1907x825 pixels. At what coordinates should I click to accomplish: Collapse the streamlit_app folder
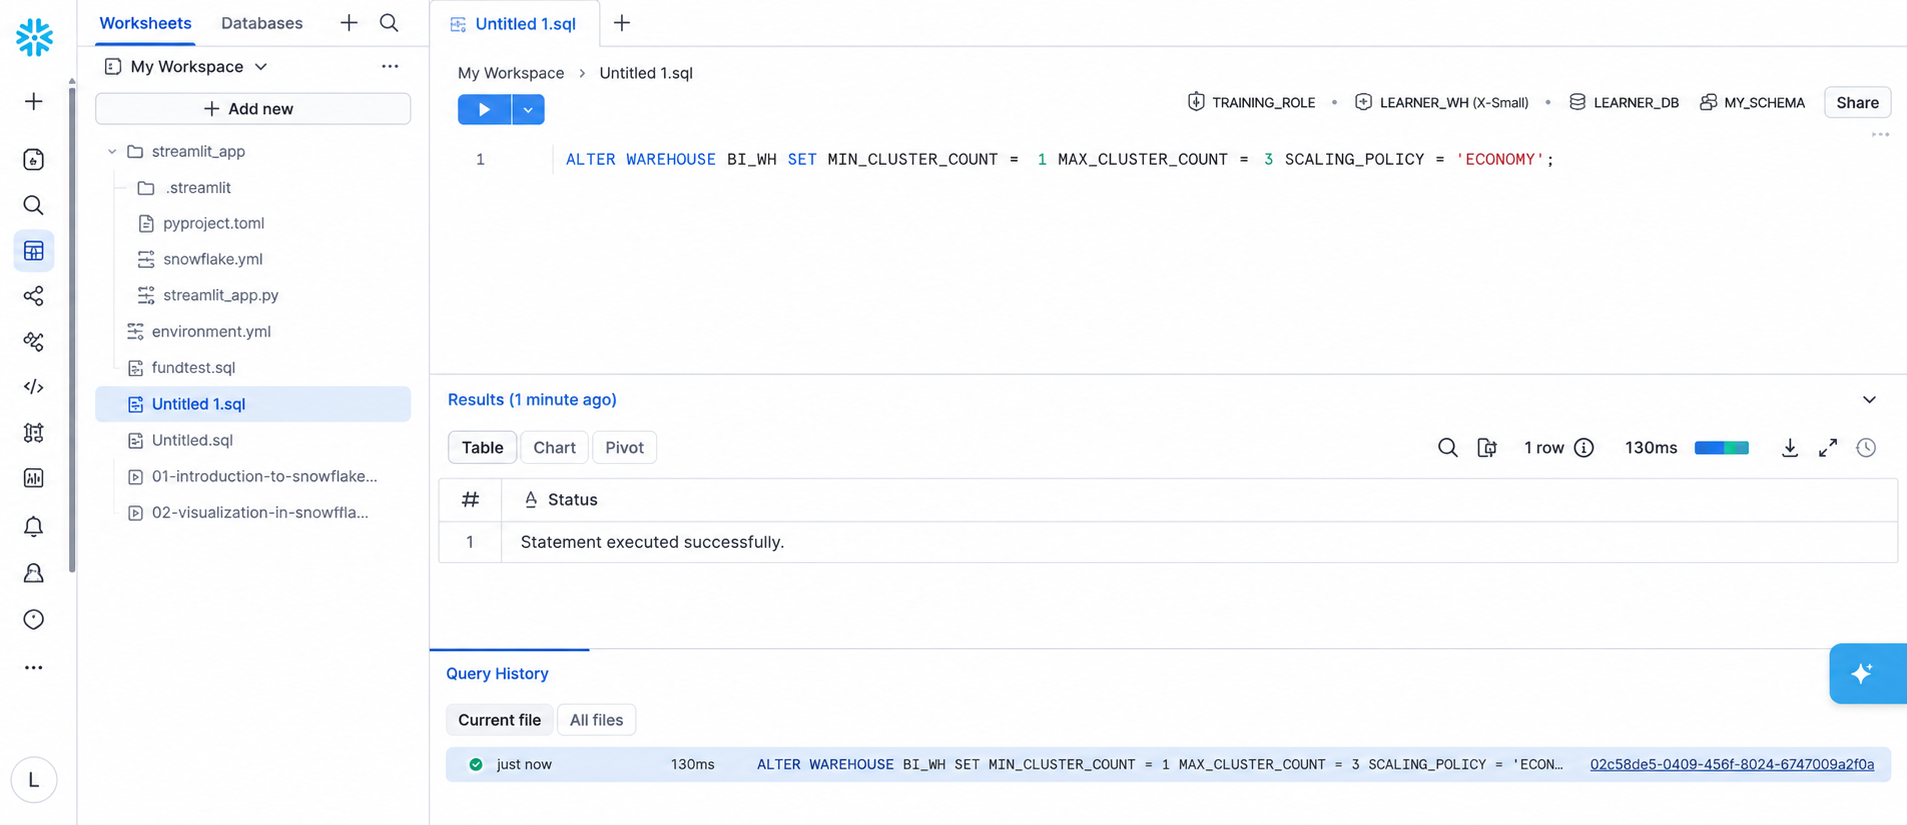pyautogui.click(x=112, y=151)
